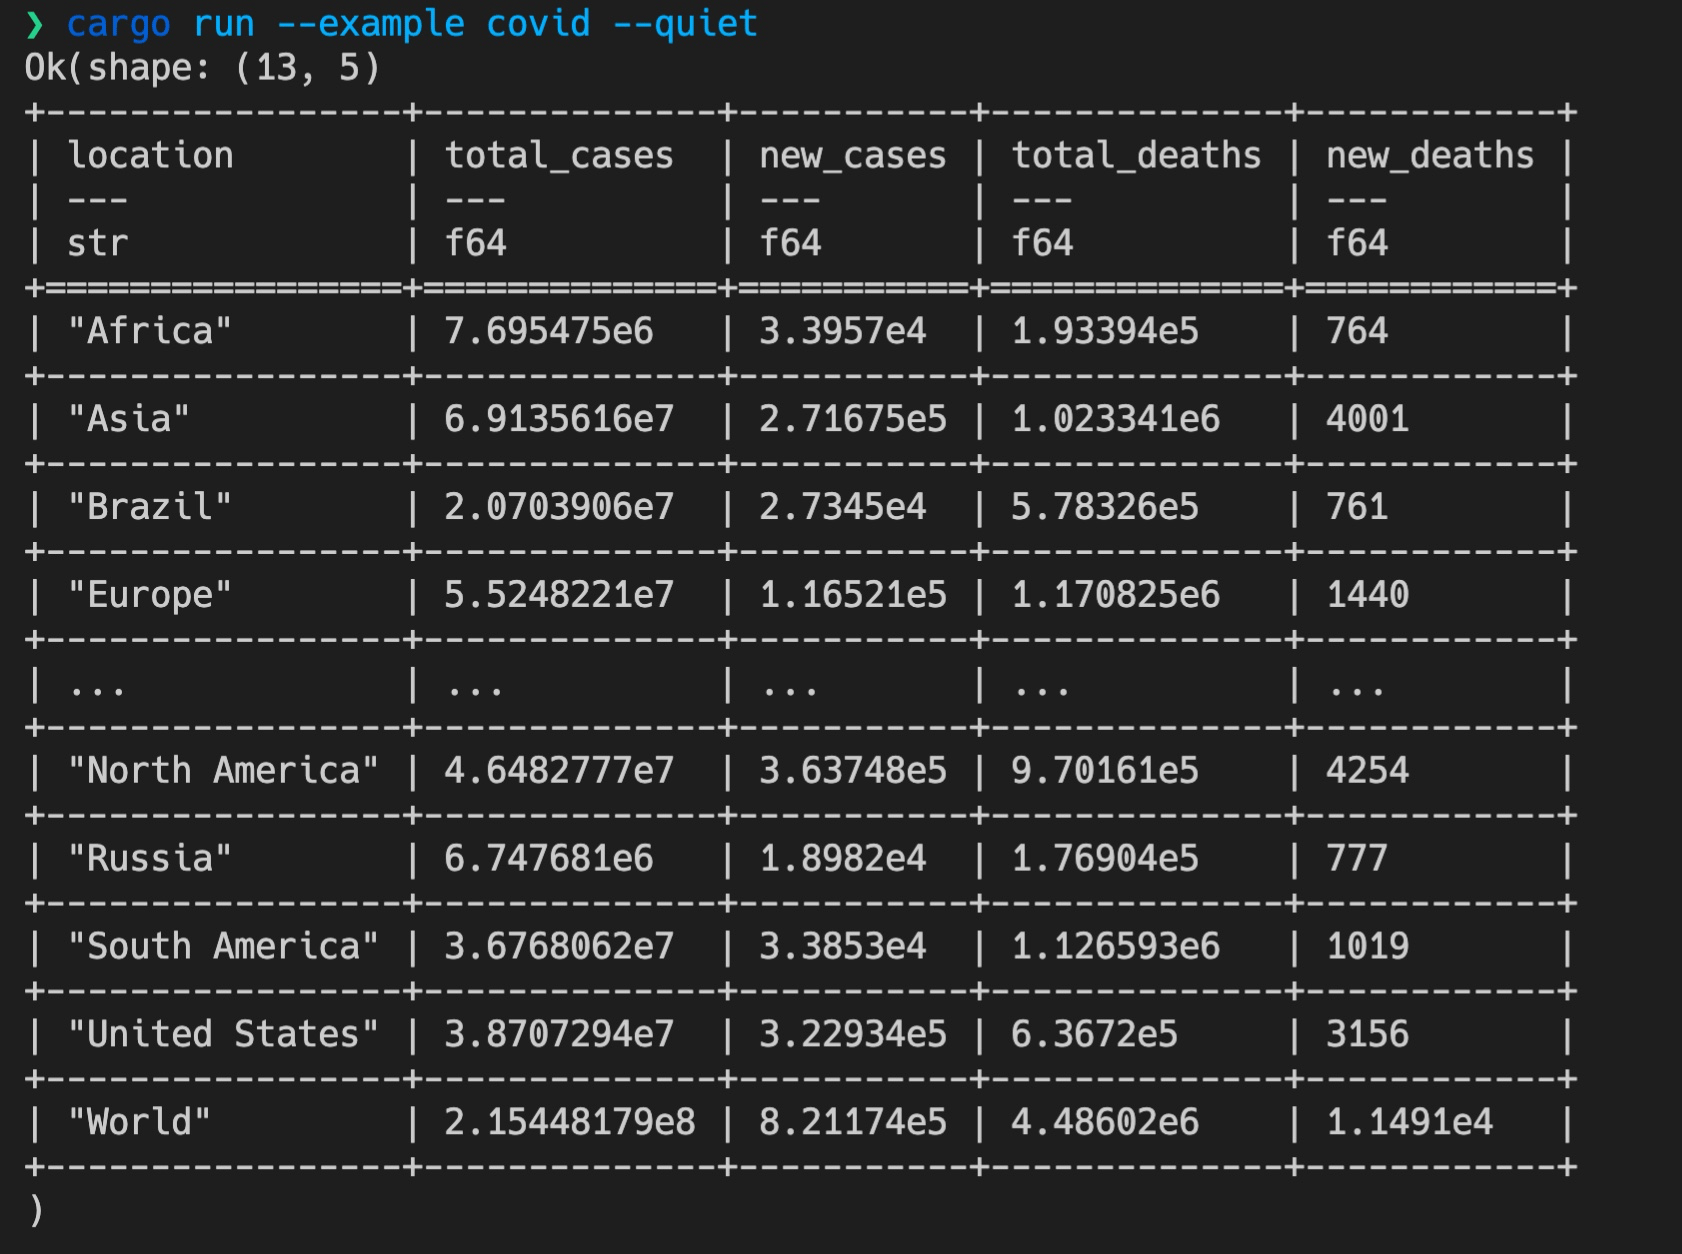Viewport: 1682px width, 1254px height.
Task: Click the "South America" location cell
Action: point(223,947)
